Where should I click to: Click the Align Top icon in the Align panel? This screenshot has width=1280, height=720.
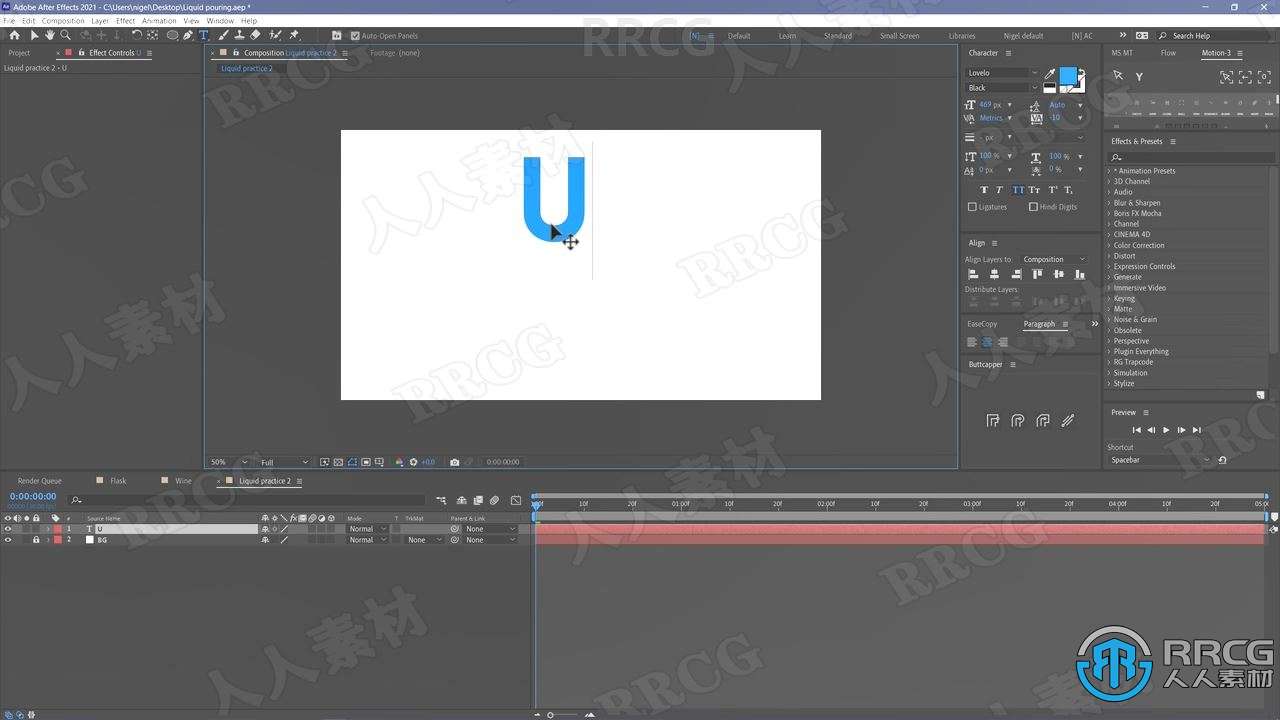pyautogui.click(x=1037, y=274)
